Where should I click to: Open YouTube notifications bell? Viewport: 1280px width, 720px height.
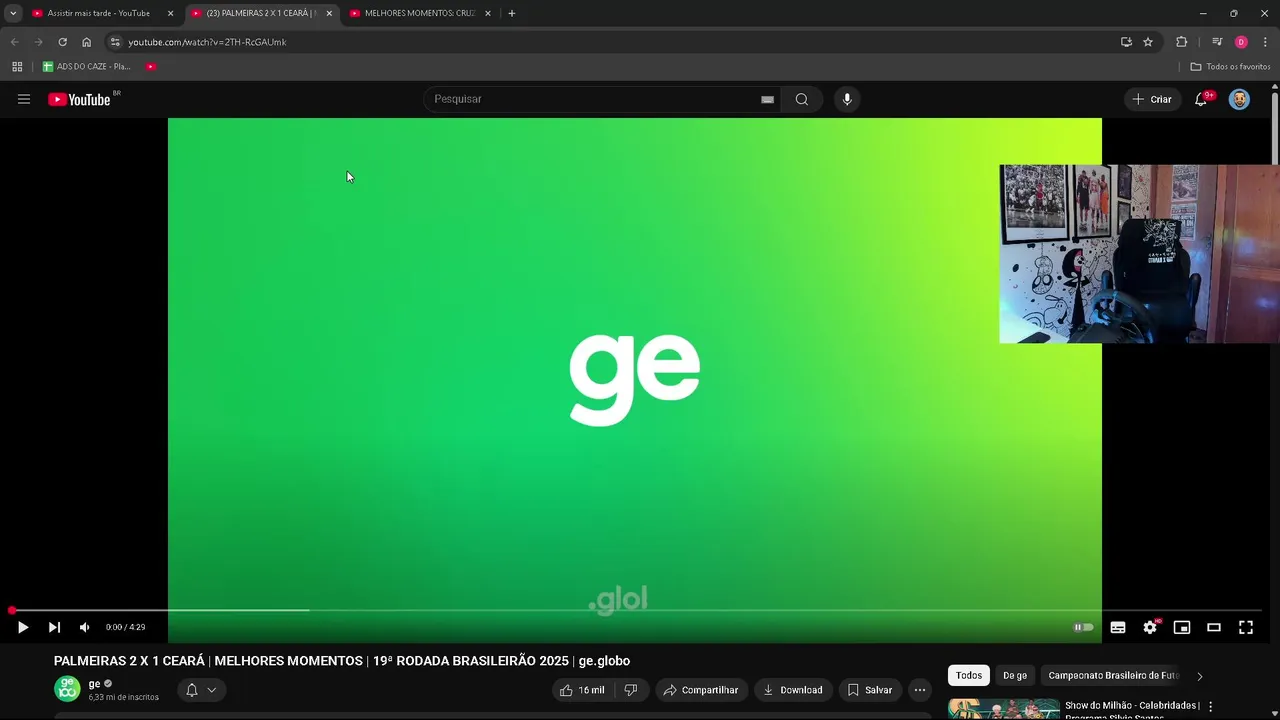1201,99
